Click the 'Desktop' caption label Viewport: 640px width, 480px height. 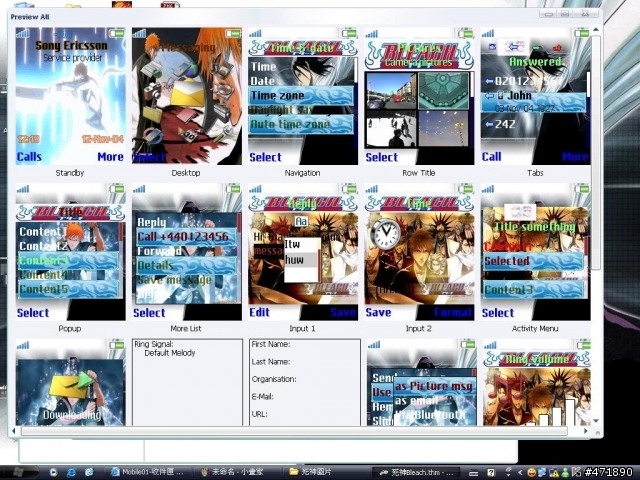coord(186,173)
